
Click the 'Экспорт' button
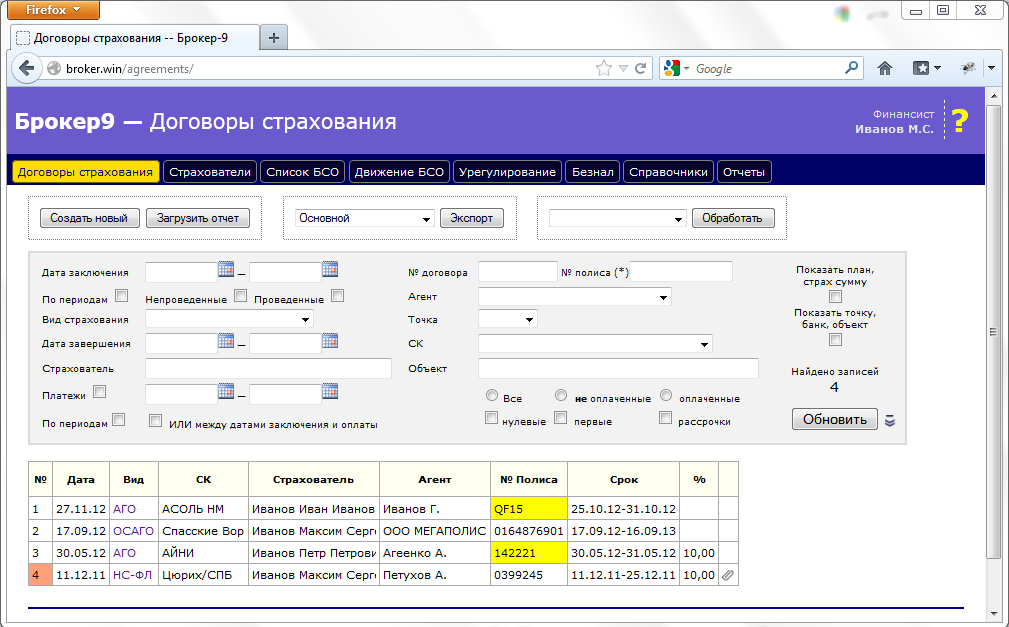(472, 218)
